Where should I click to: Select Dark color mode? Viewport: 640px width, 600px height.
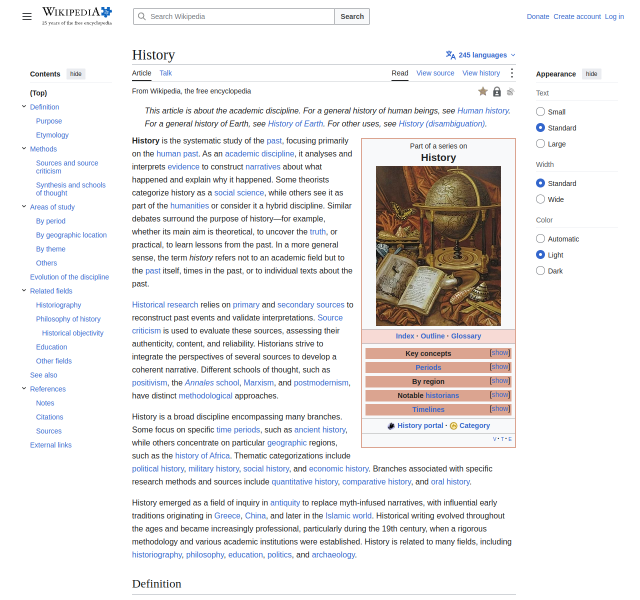click(540, 271)
